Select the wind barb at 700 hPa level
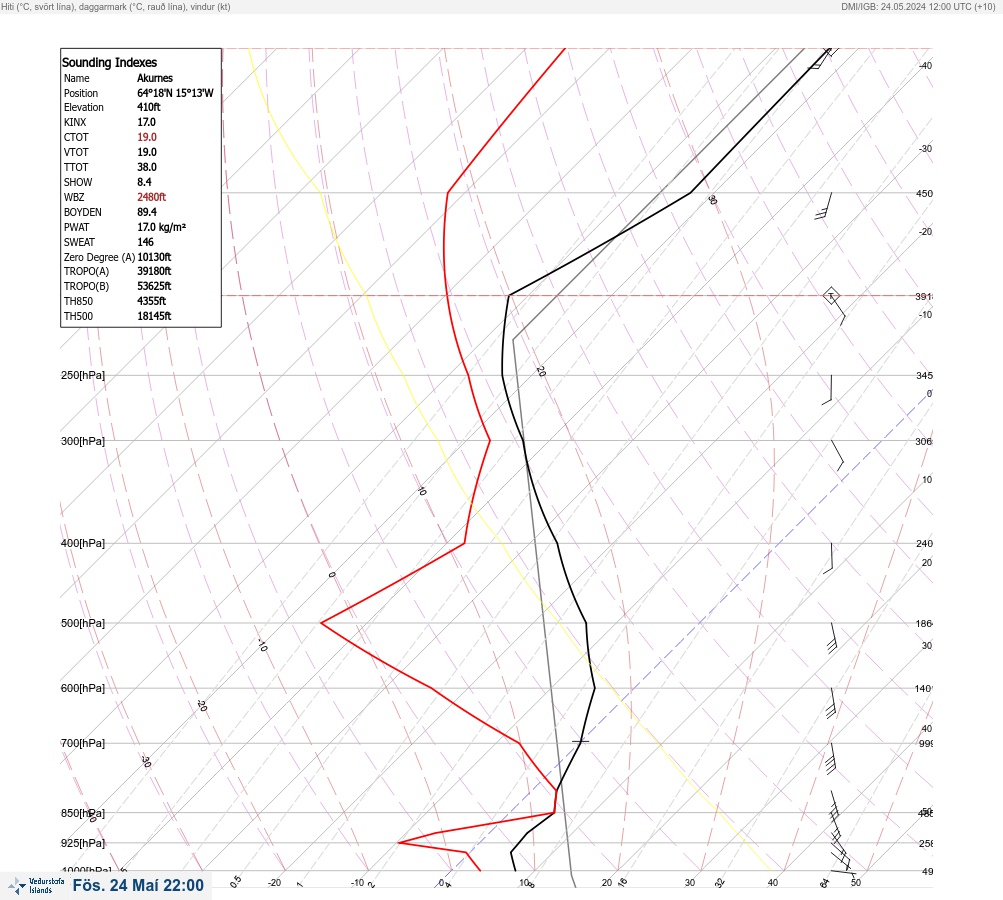This screenshot has width=1003, height=900. 831,759
